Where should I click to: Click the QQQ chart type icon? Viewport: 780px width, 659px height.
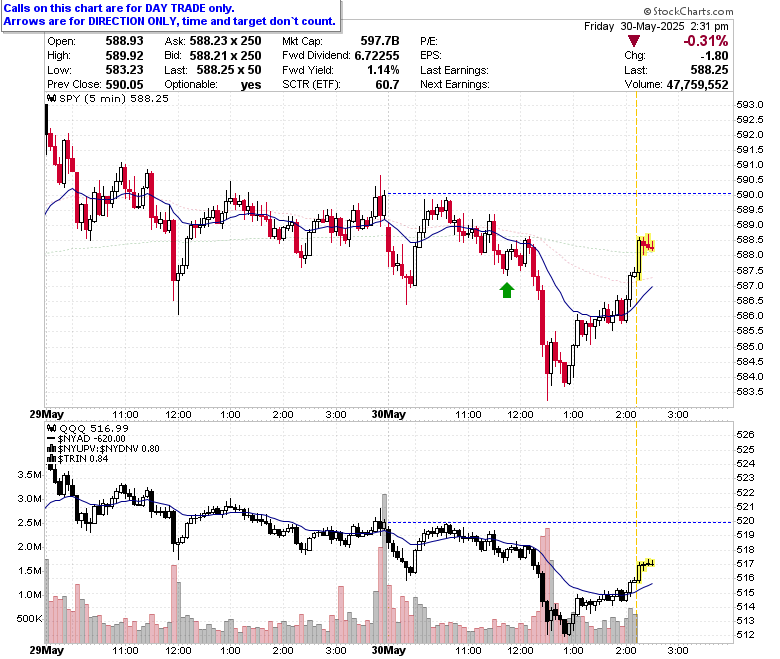click(52, 428)
